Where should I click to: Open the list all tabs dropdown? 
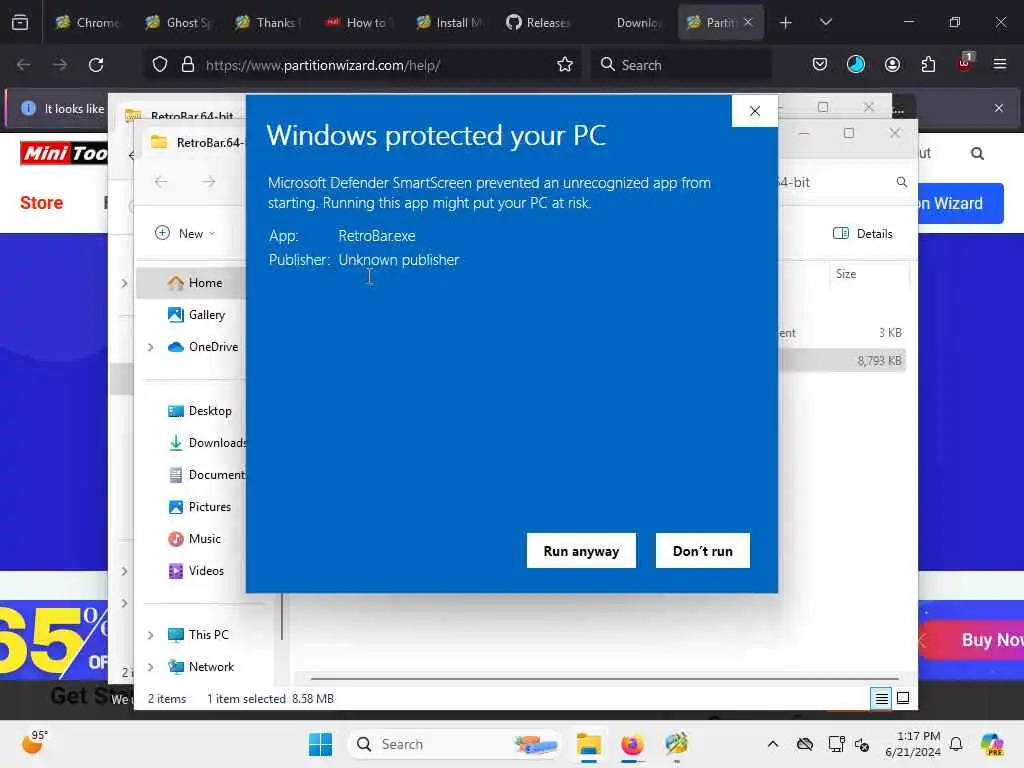coord(825,22)
